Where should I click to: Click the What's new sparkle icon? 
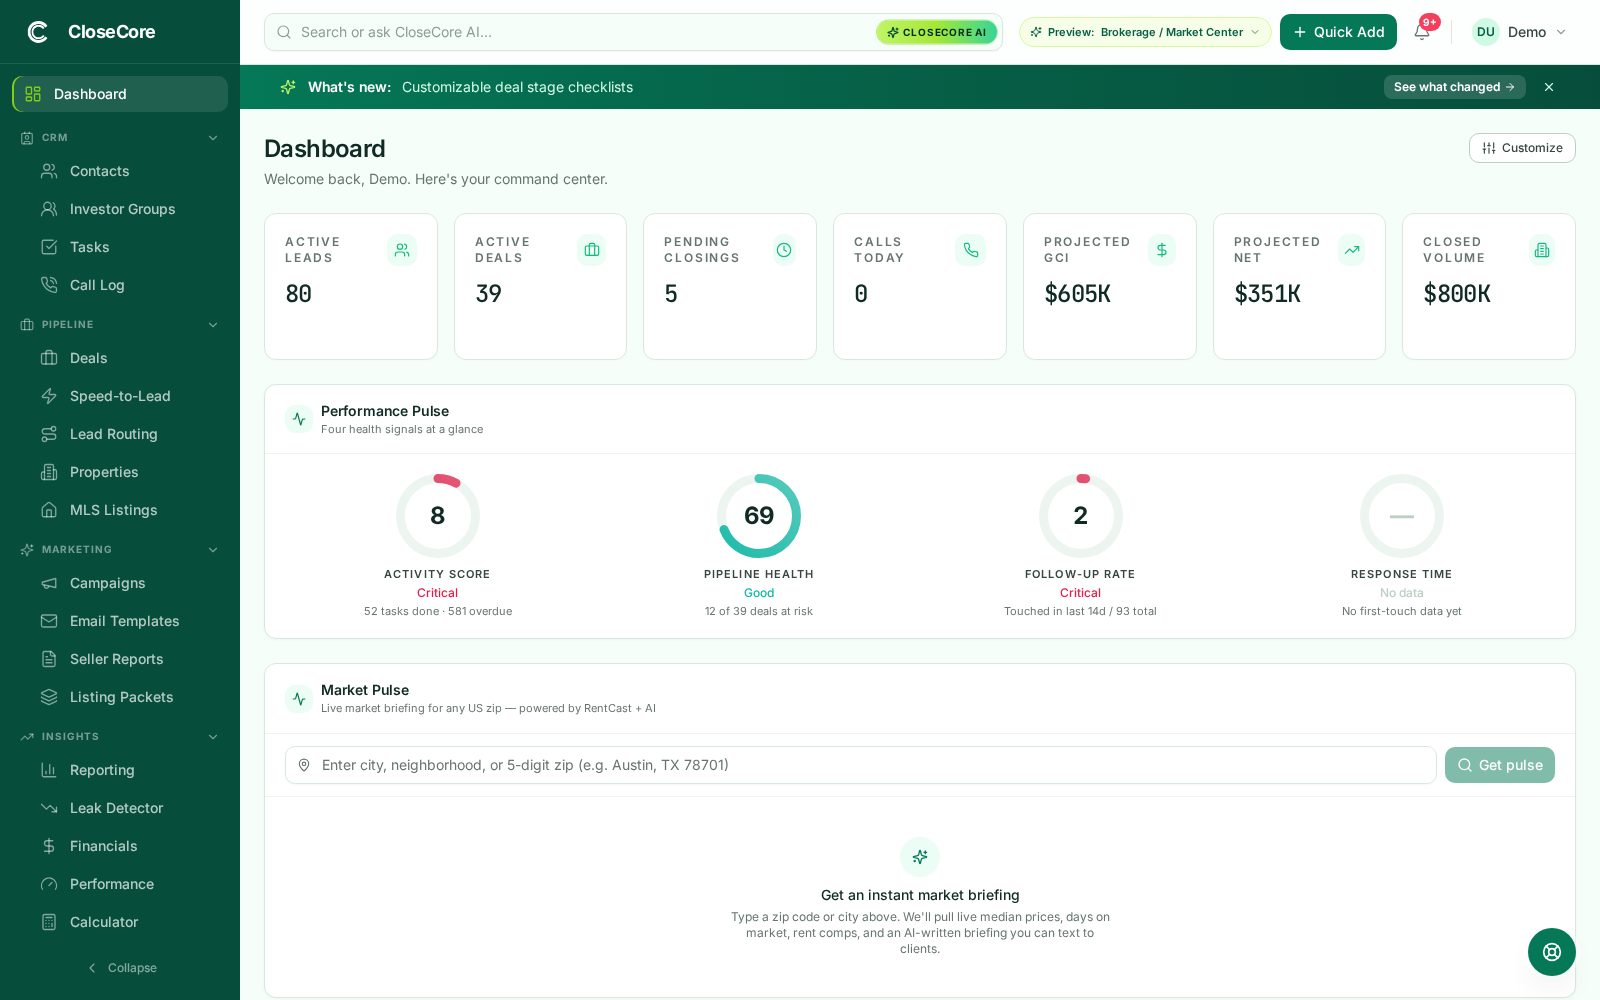[288, 87]
